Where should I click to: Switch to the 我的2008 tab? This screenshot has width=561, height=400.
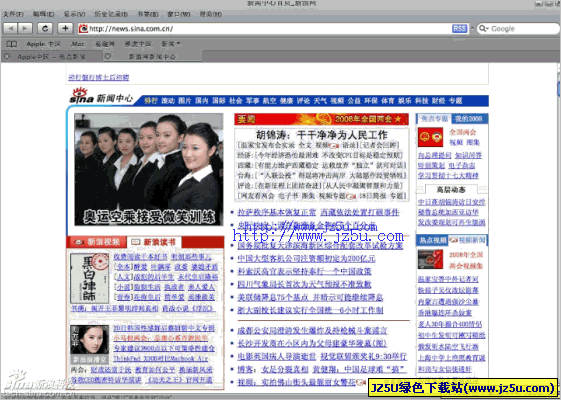click(469, 118)
